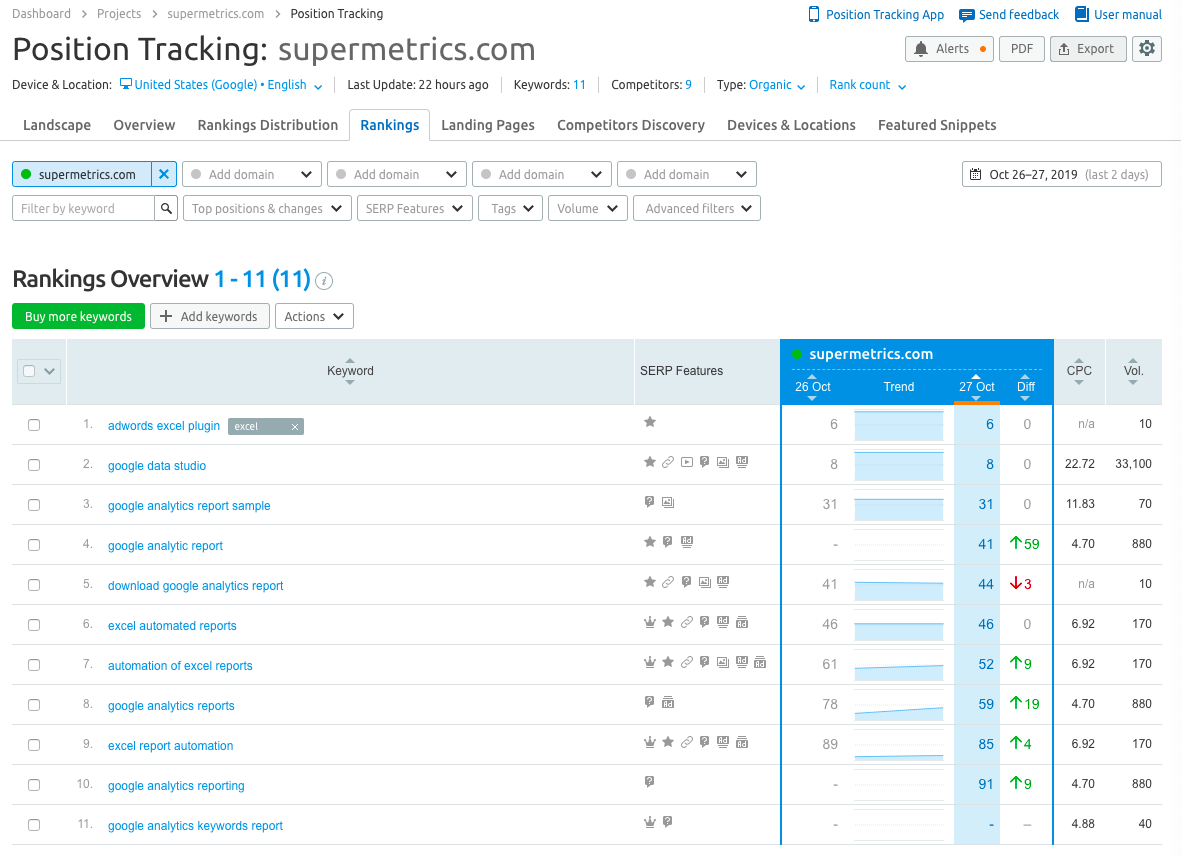This screenshot has width=1181, height=856.
Task: Click the video SERP icon for google data studio
Action: [686, 462]
